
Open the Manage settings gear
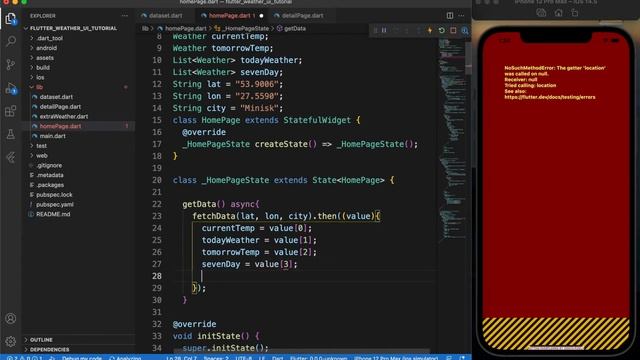(11, 341)
